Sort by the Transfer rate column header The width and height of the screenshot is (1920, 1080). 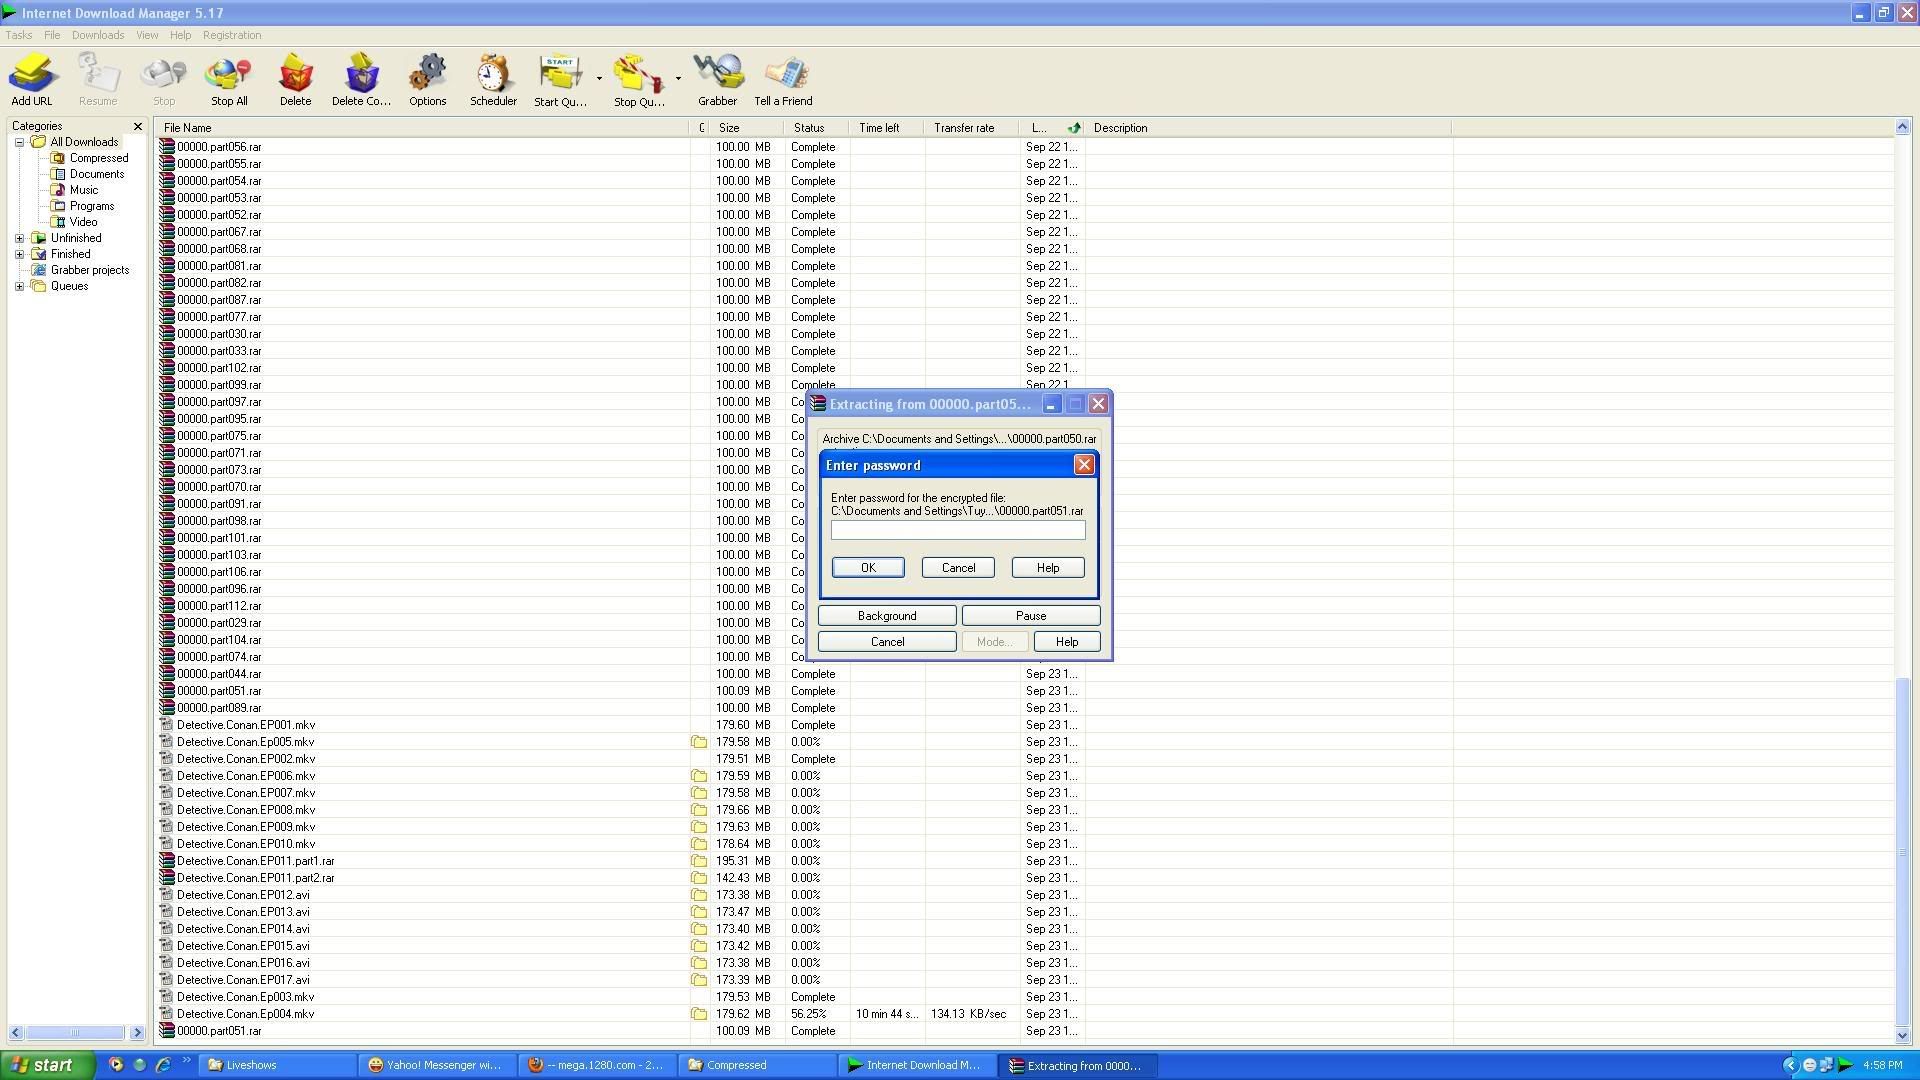pos(971,128)
